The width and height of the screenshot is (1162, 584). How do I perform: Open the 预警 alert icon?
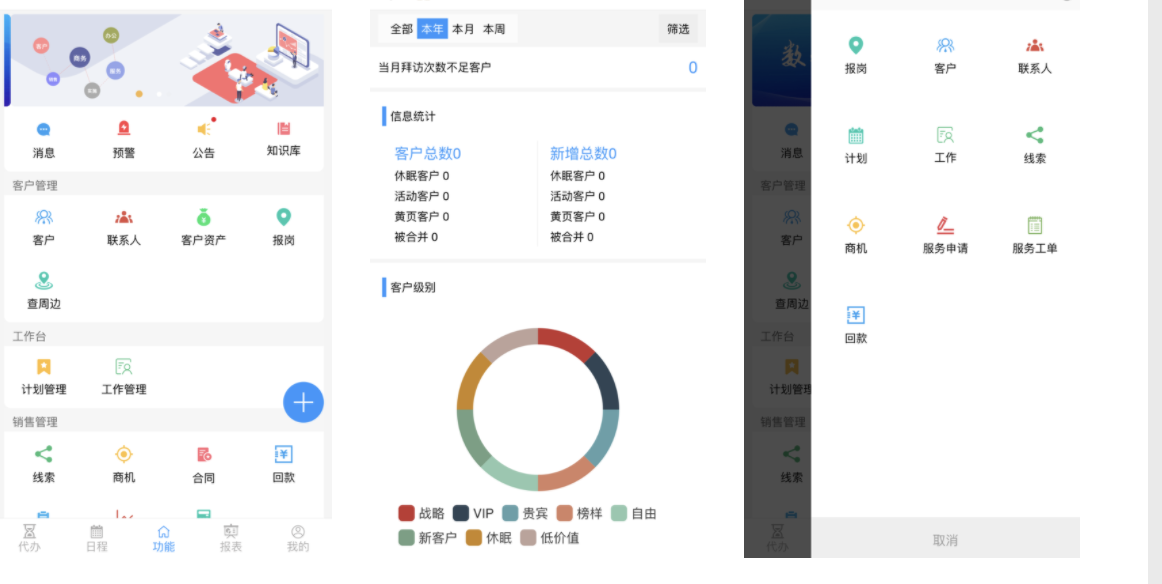point(123,130)
